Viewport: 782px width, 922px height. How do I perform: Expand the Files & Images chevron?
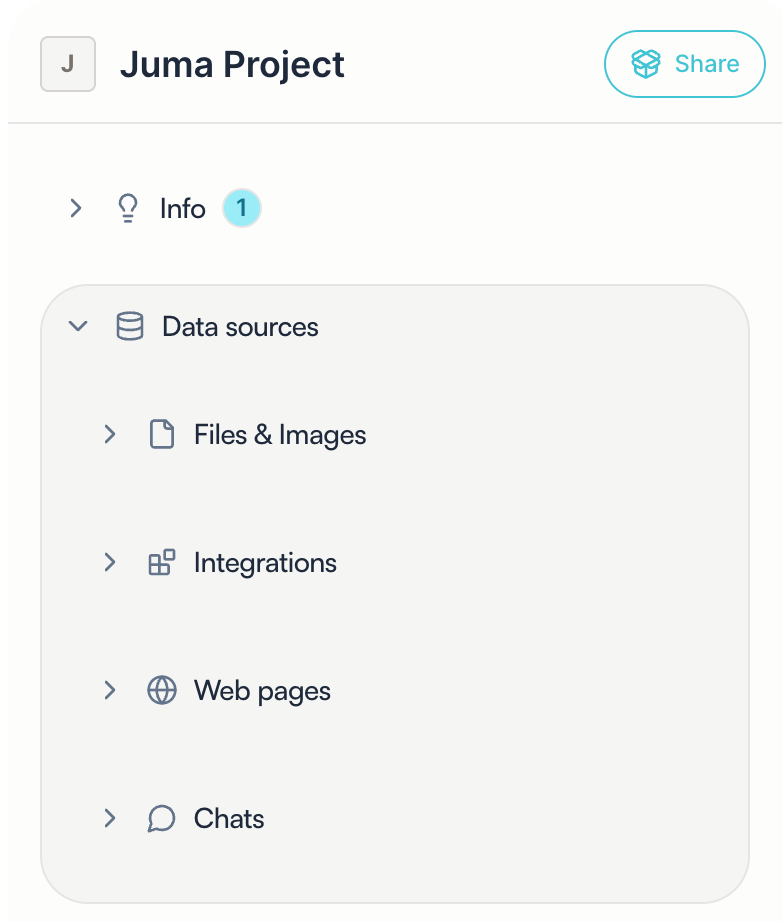[x=110, y=435]
